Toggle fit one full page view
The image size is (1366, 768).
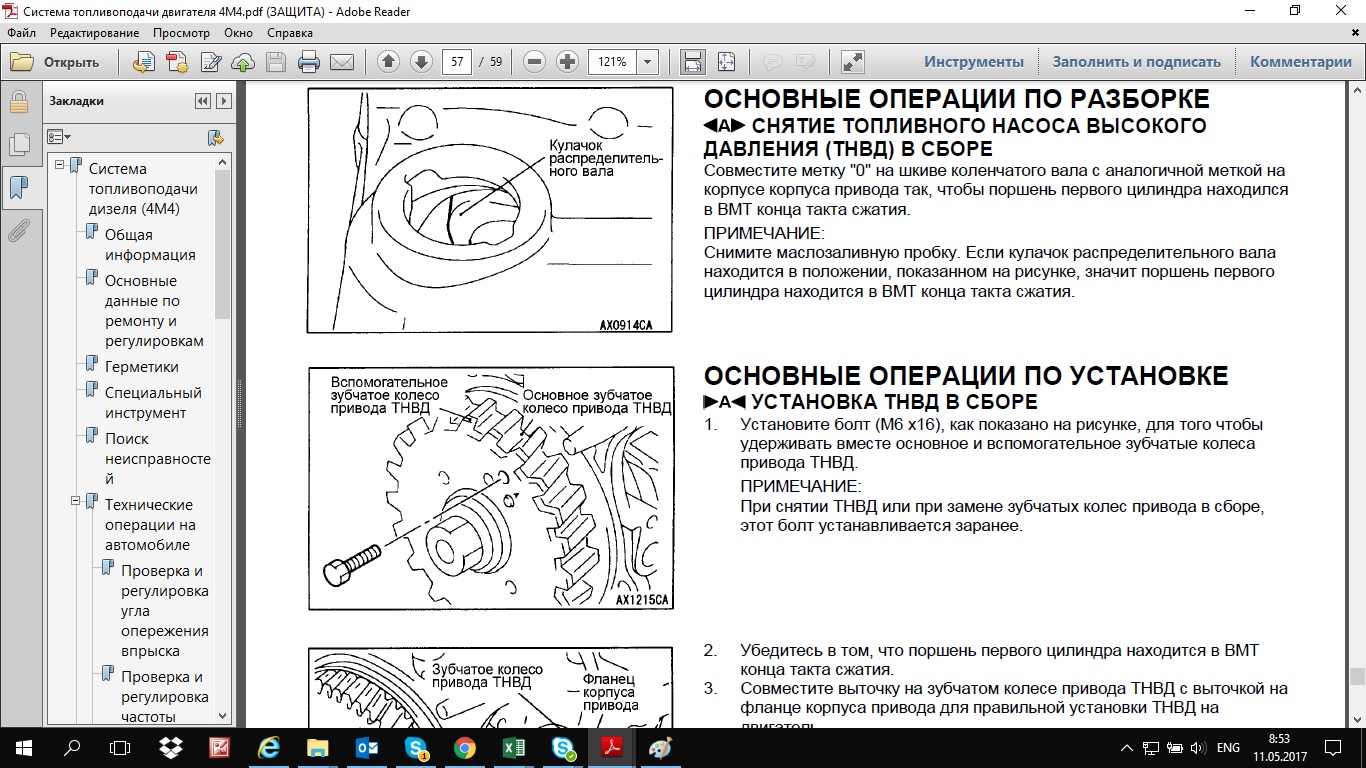[x=725, y=62]
